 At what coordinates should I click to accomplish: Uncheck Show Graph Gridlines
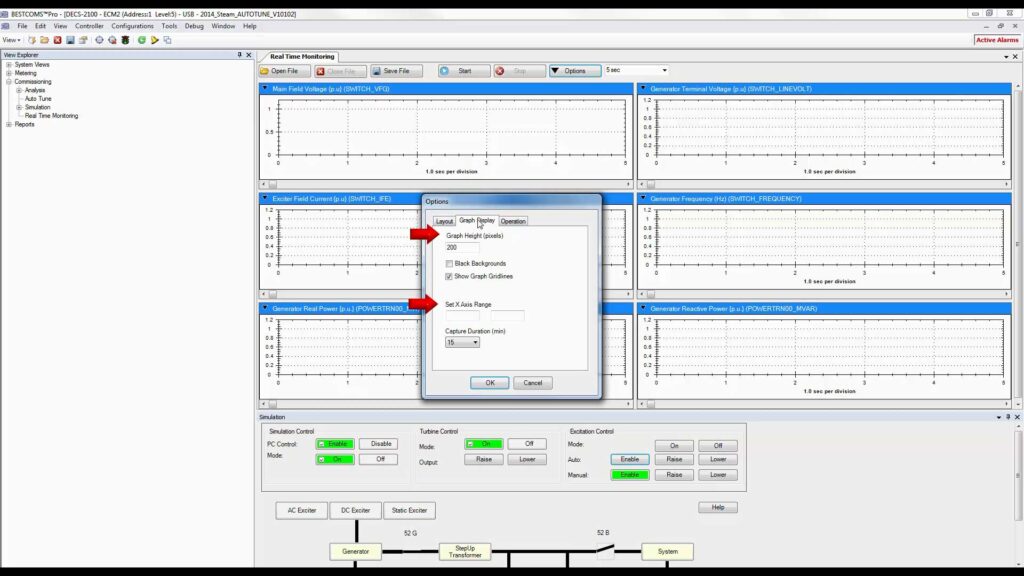(450, 275)
